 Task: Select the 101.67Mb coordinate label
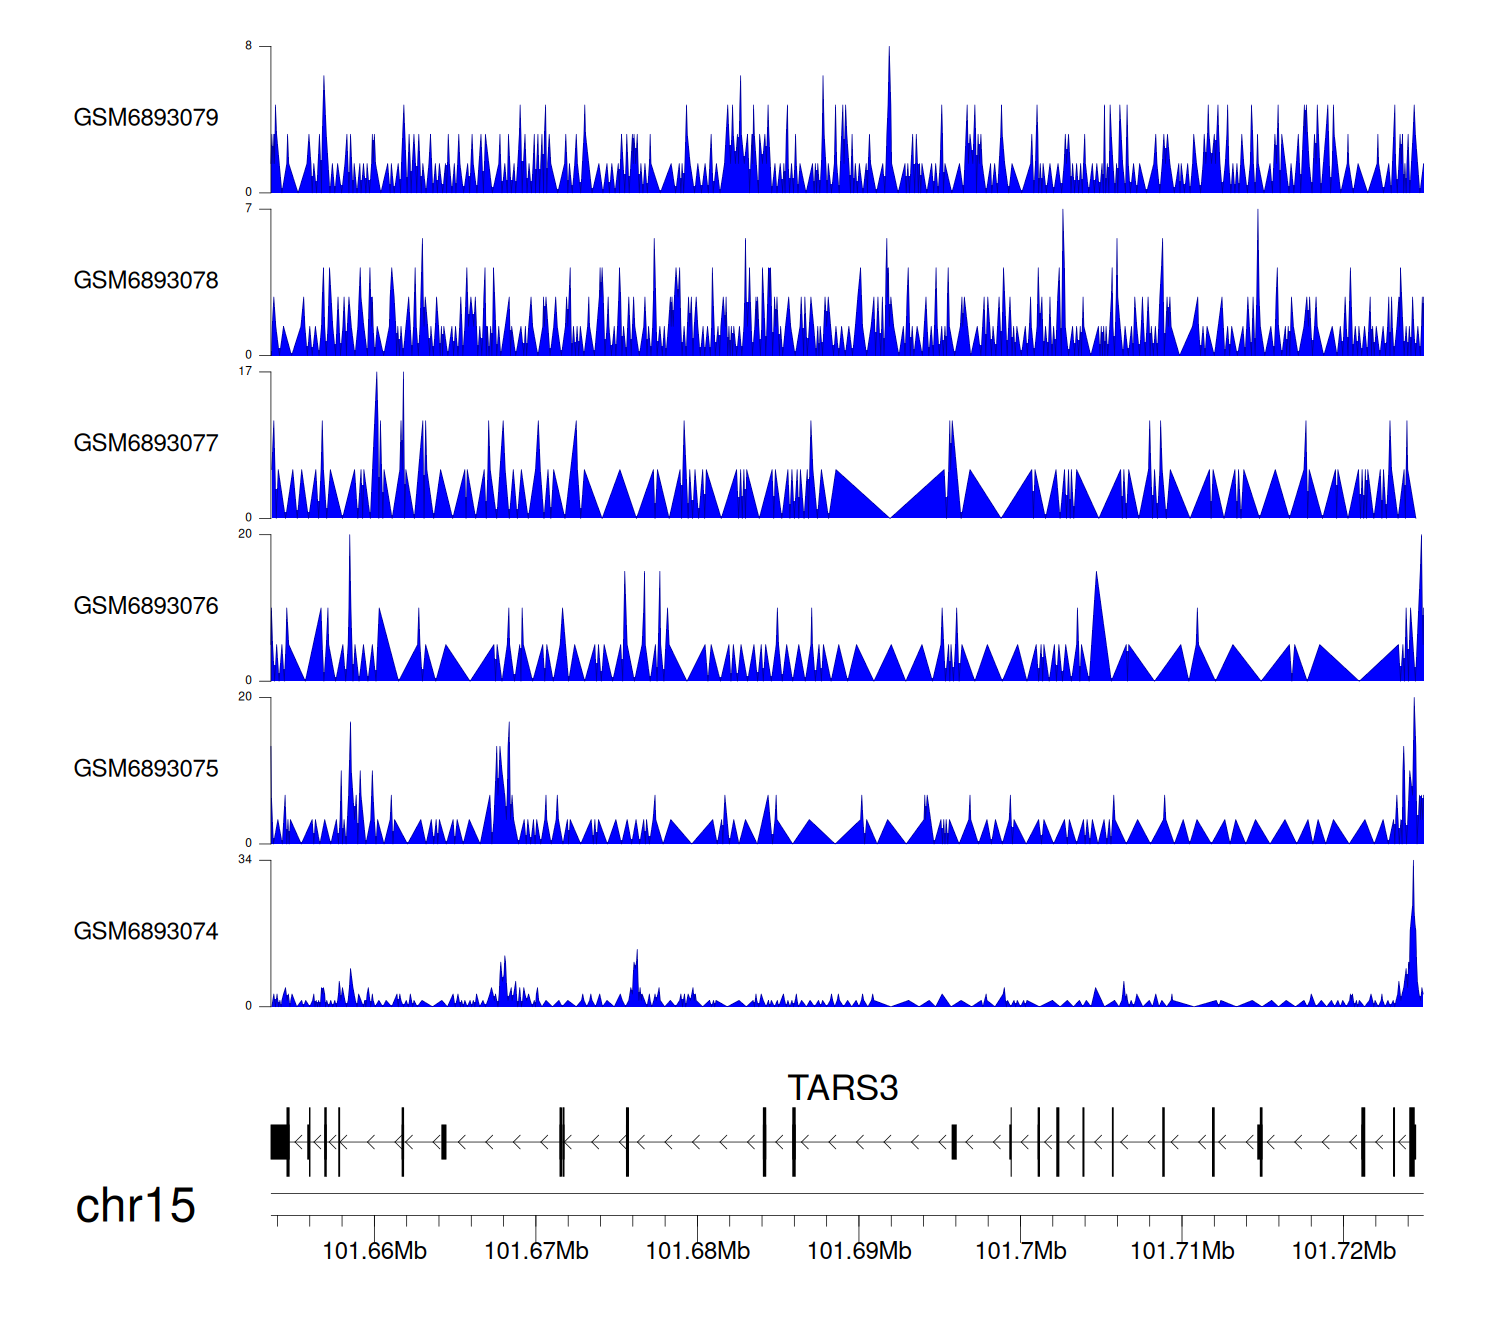(536, 1252)
